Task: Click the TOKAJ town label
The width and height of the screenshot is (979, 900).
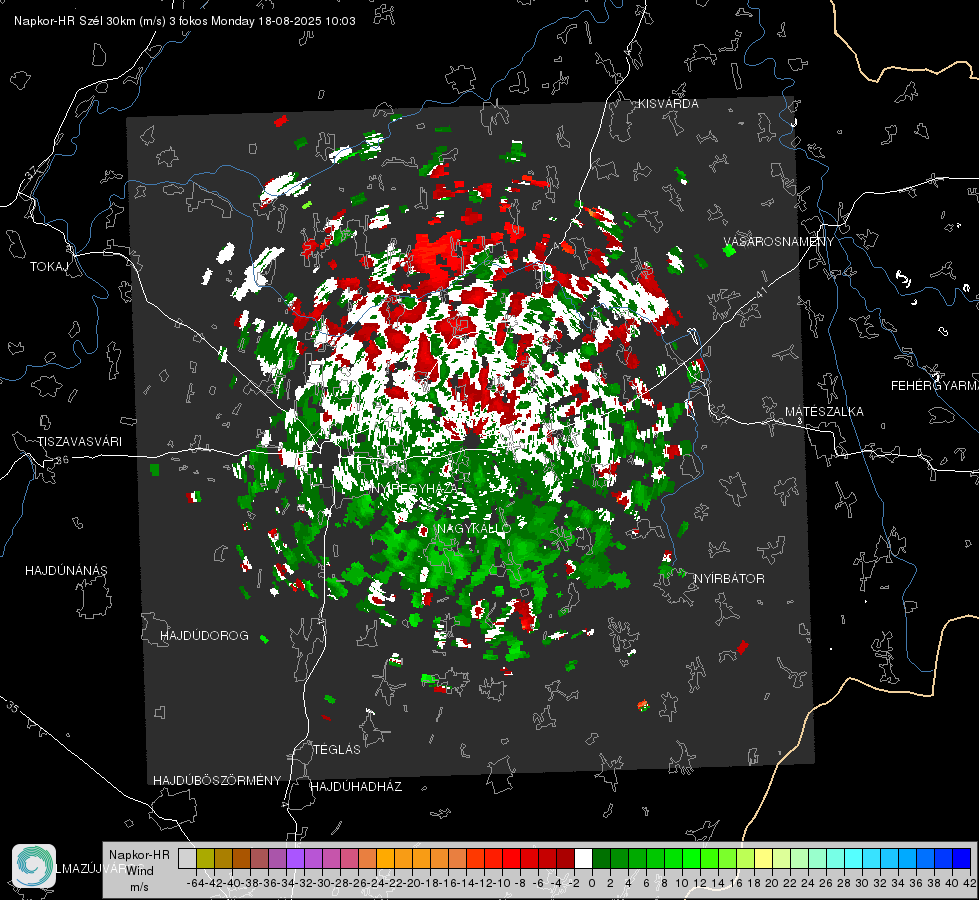Action: click(x=49, y=267)
